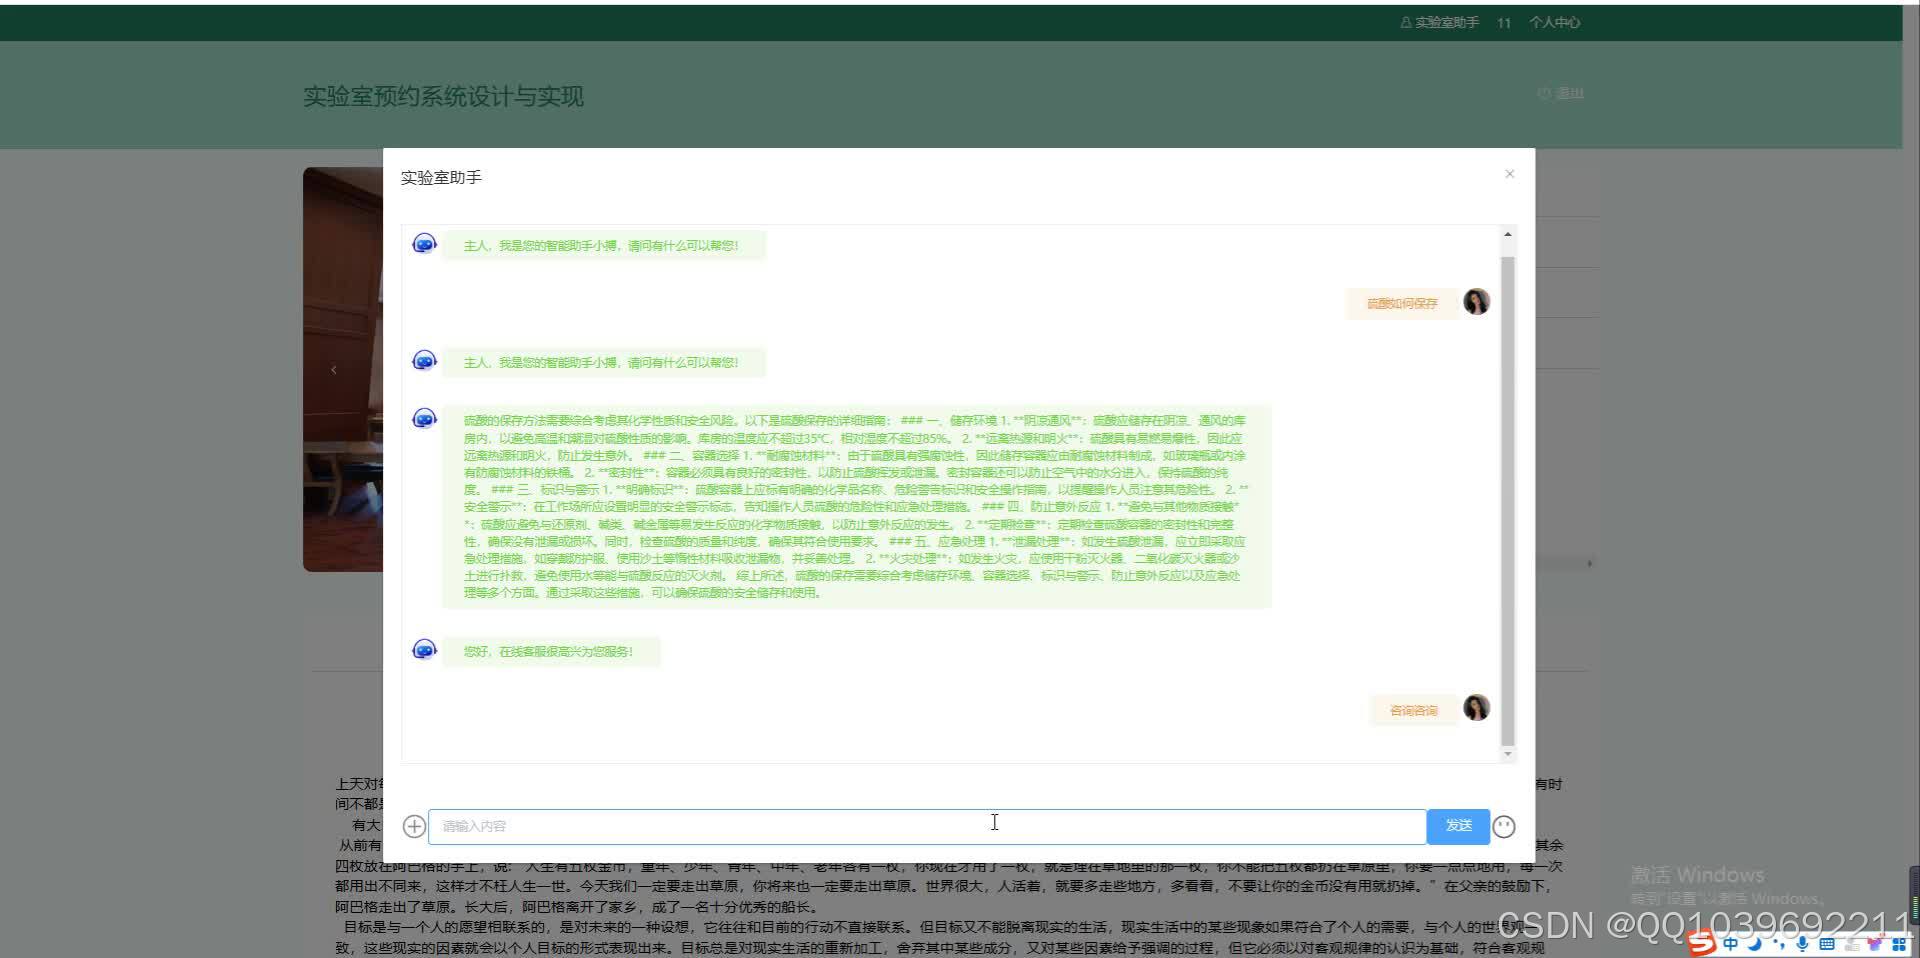Click the 发送 send button
Image resolution: width=1920 pixels, height=958 pixels.
pos(1457,826)
